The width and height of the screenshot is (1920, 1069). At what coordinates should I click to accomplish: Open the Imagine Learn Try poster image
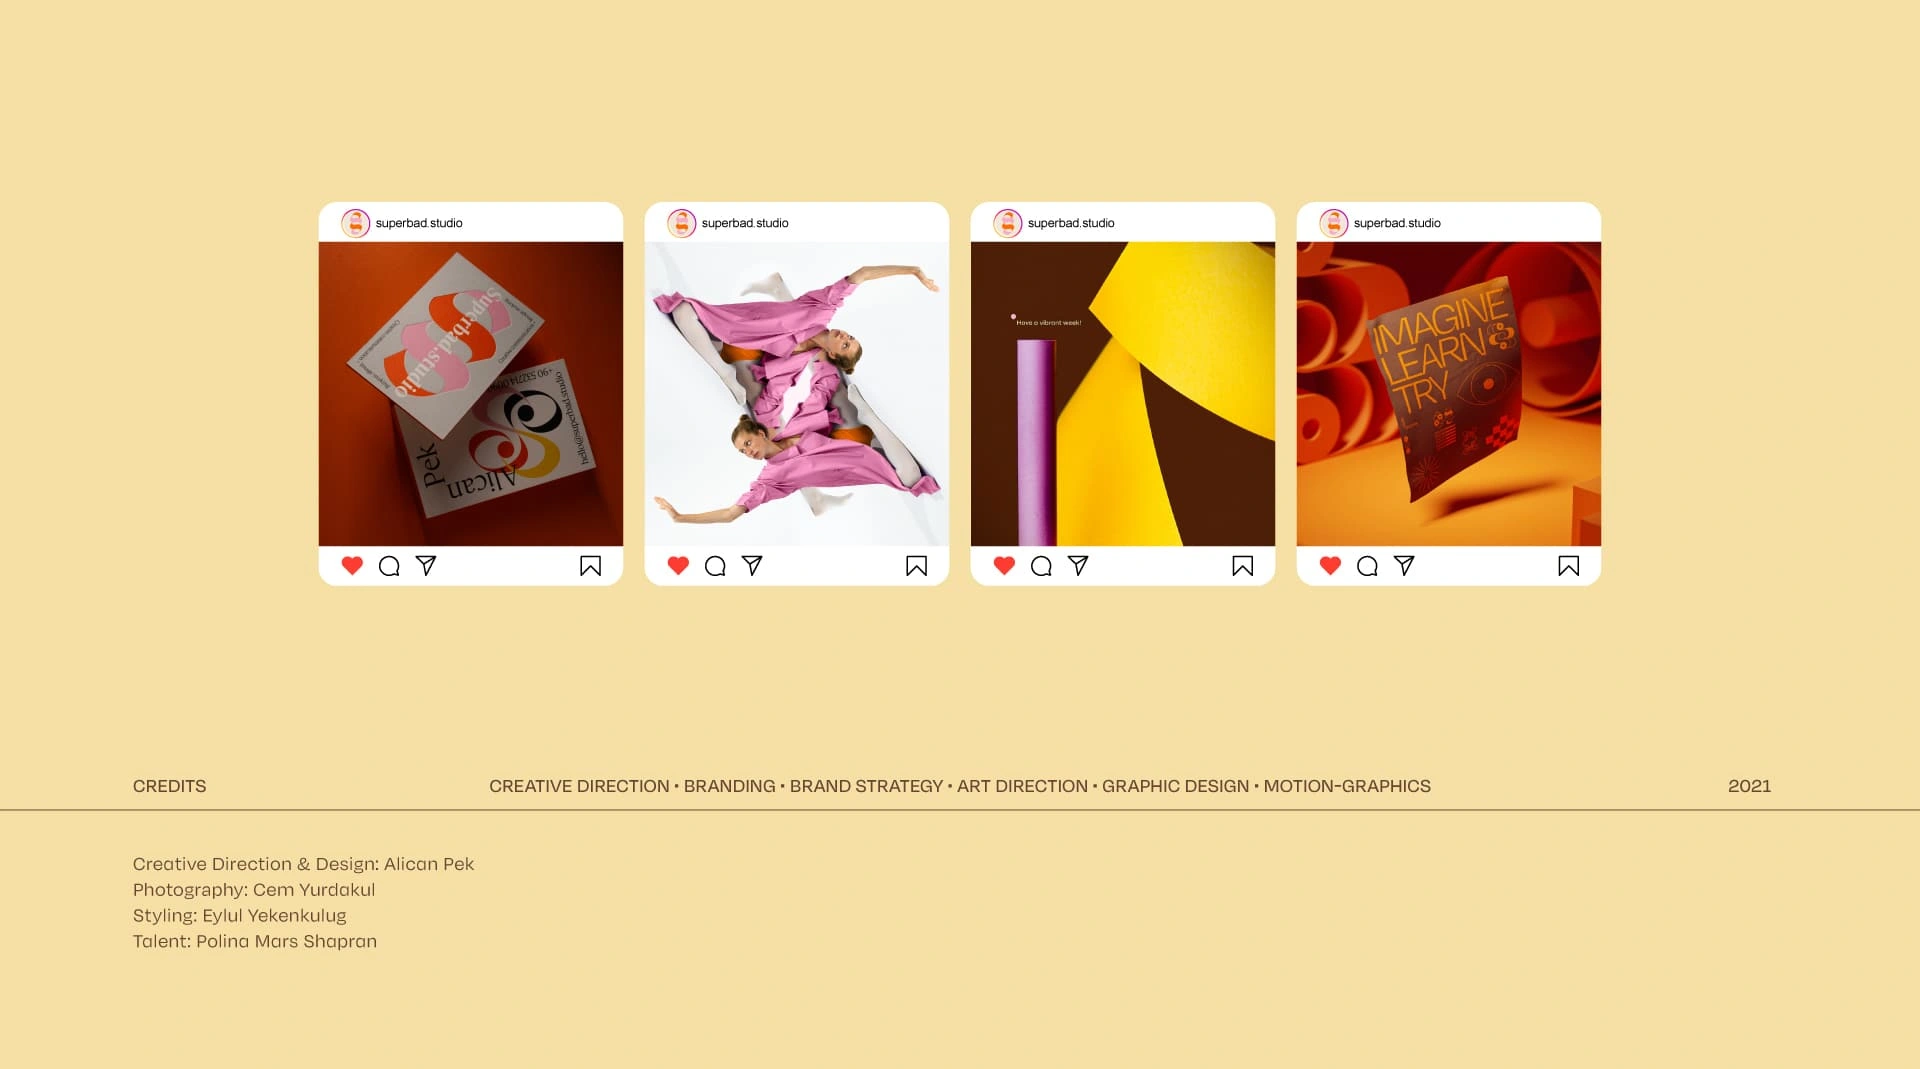click(x=1449, y=394)
